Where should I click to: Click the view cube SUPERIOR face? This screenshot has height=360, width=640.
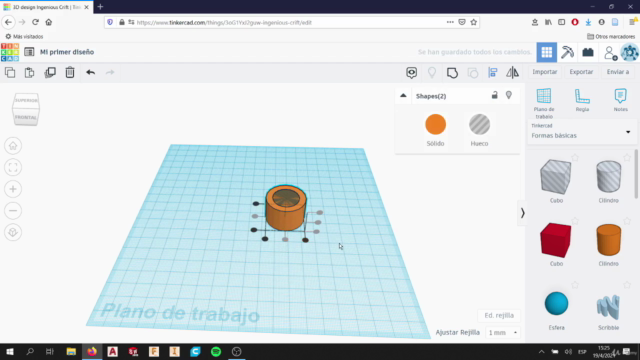tap(26, 100)
